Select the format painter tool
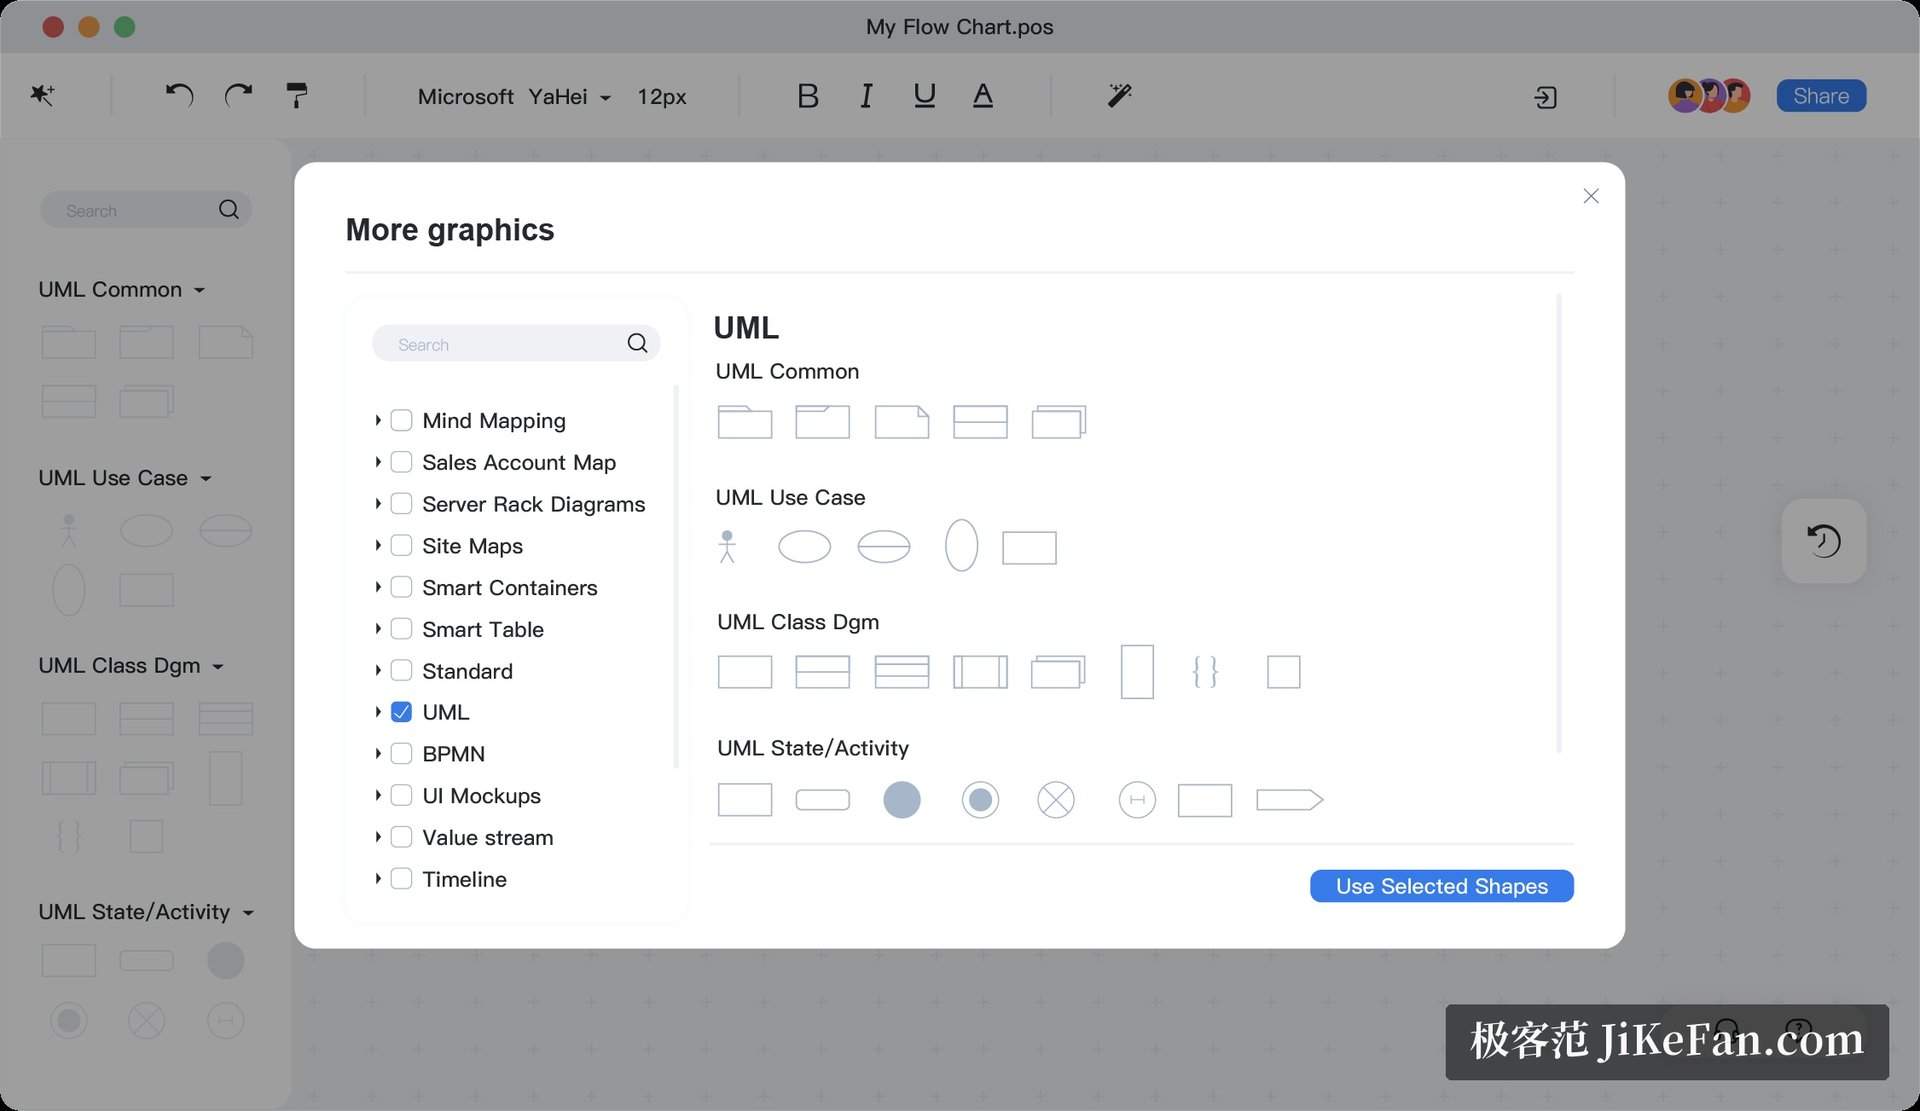1920x1111 pixels. pyautogui.click(x=297, y=95)
